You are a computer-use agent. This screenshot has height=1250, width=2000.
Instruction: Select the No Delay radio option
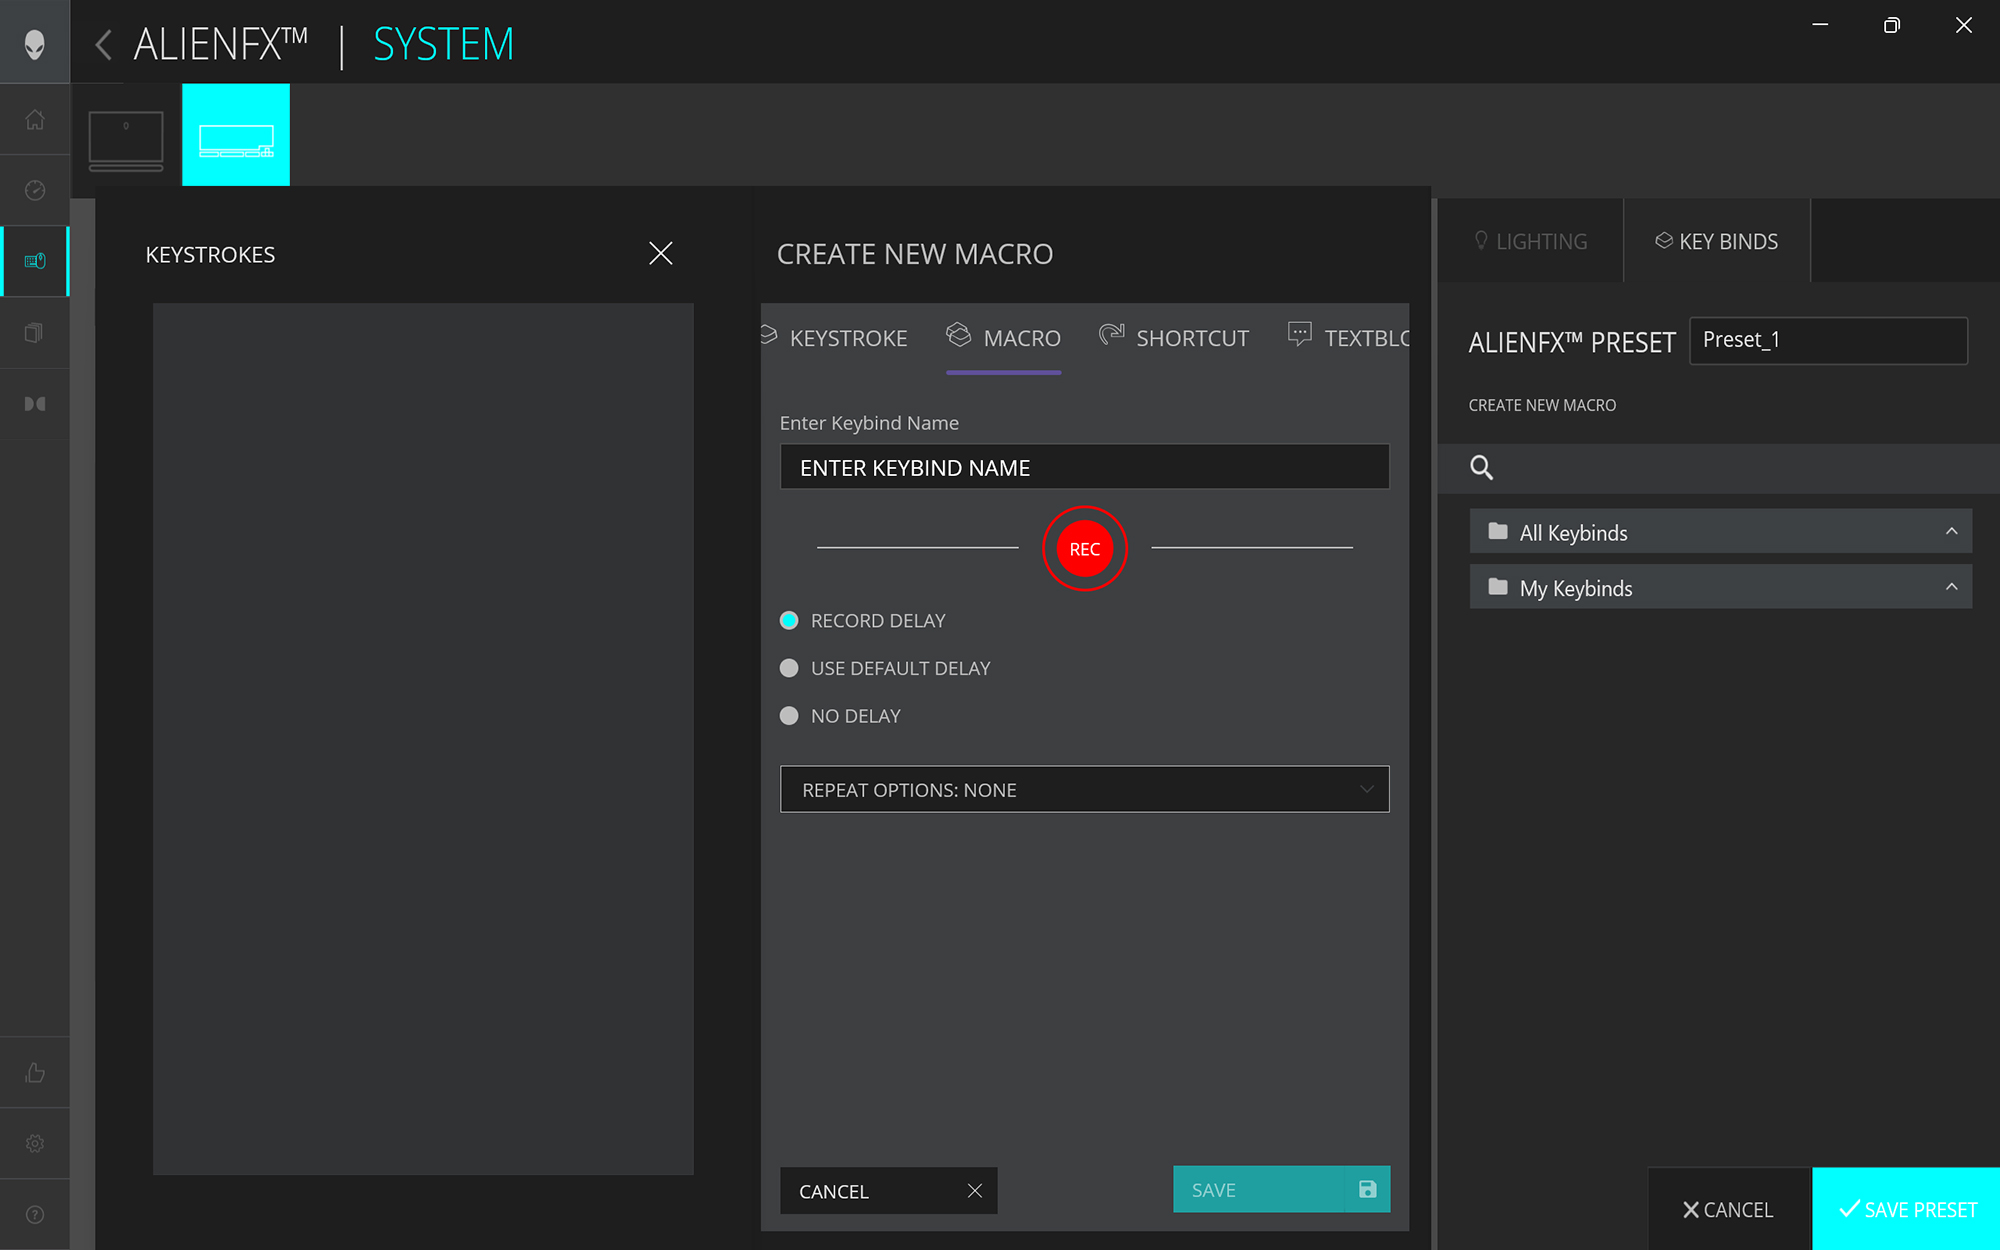789,716
